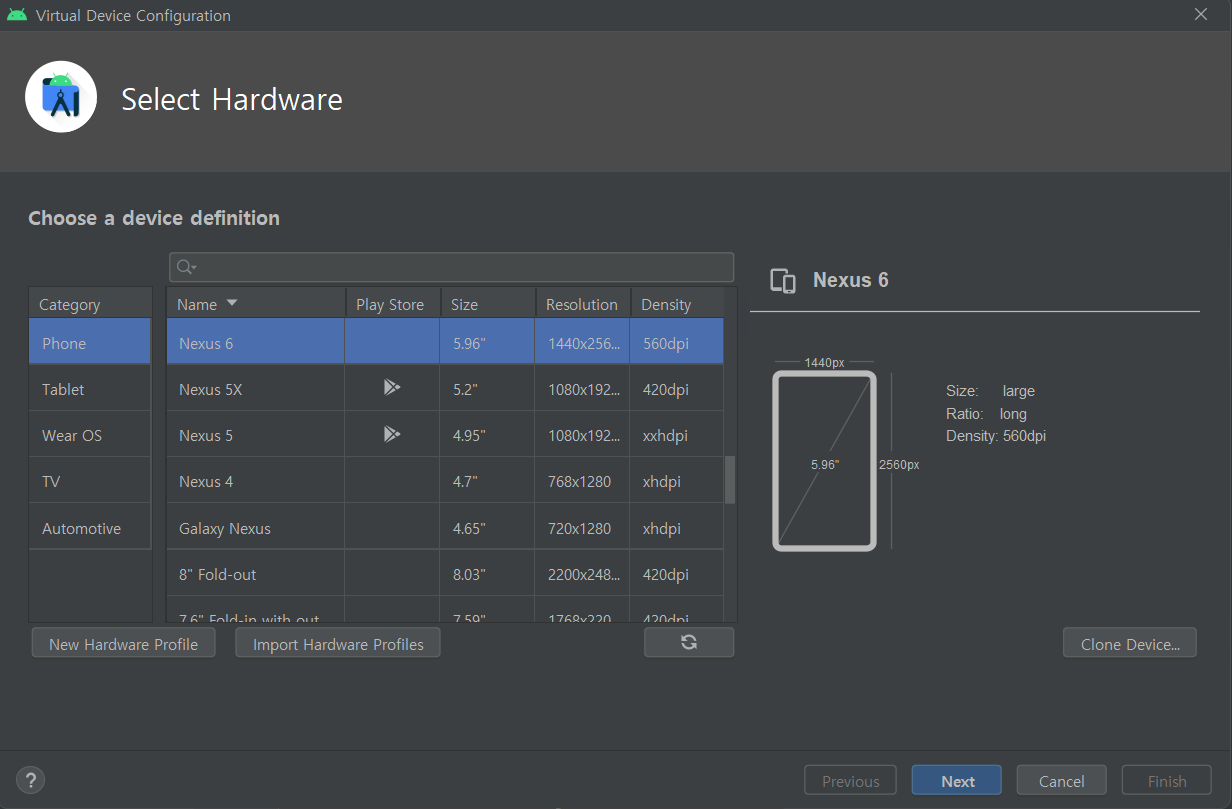
Task: Close the Virtual Device Configuration window
Action: (x=1201, y=14)
